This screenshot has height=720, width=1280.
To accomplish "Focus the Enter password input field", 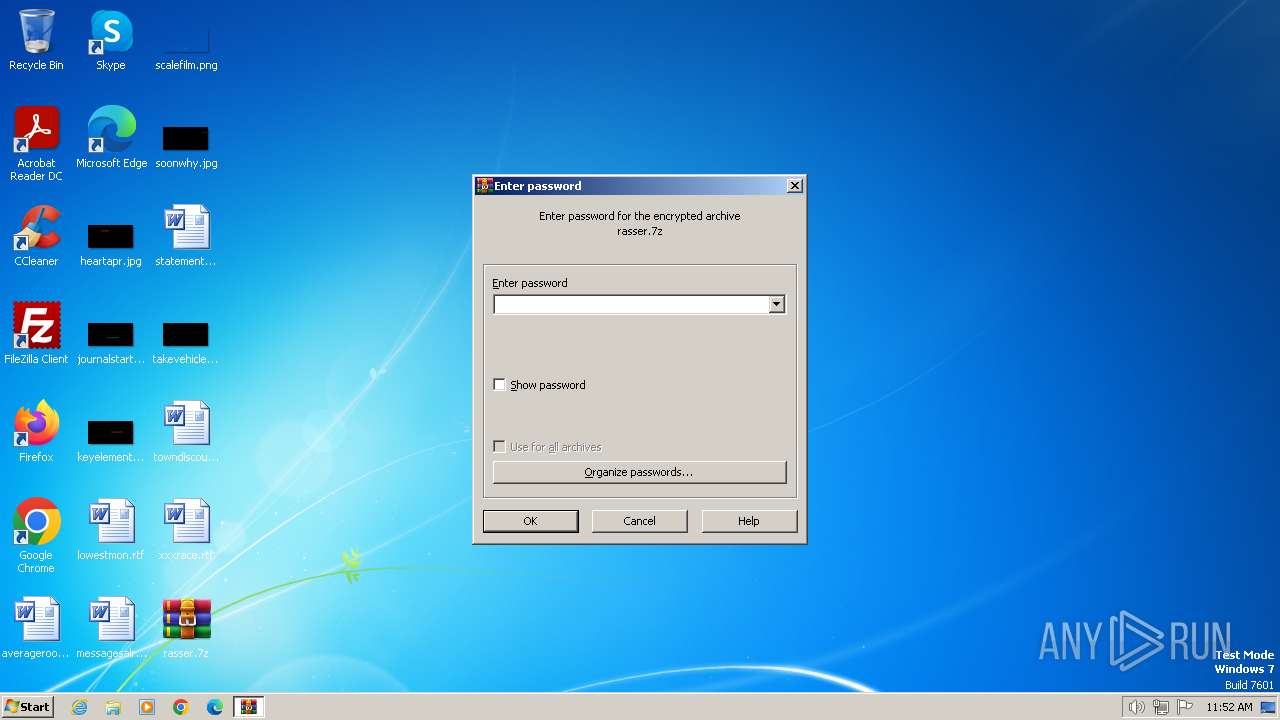I will 631,304.
